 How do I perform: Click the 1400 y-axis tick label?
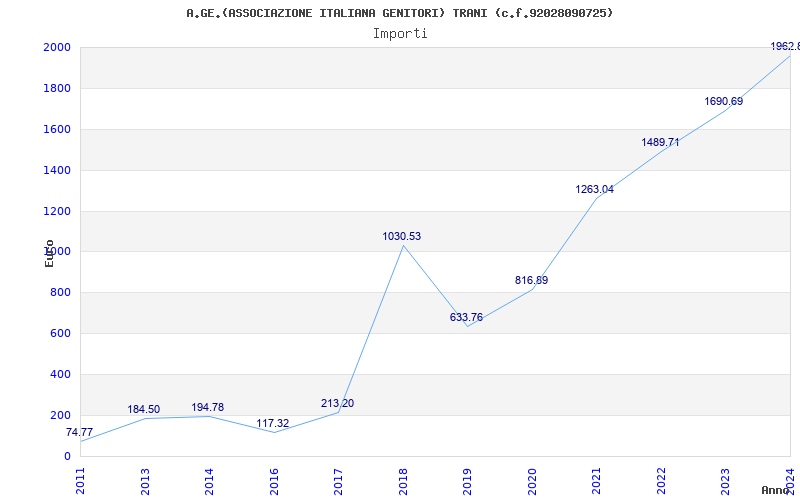pos(57,170)
